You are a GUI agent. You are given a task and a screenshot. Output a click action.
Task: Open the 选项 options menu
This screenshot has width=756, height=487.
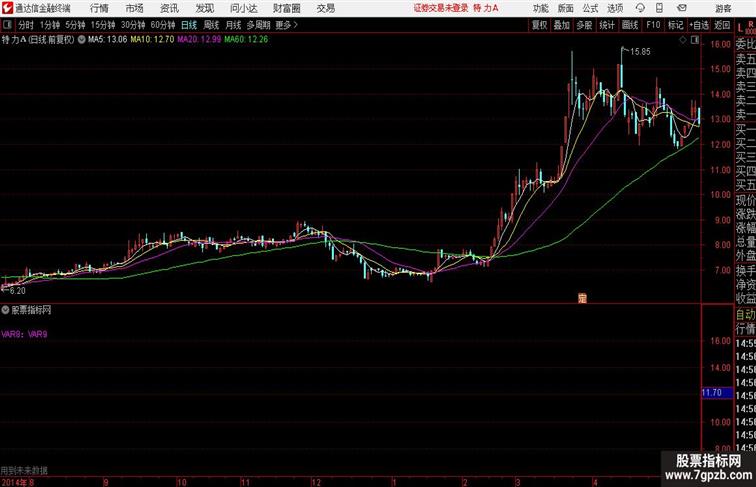pyautogui.click(x=615, y=8)
